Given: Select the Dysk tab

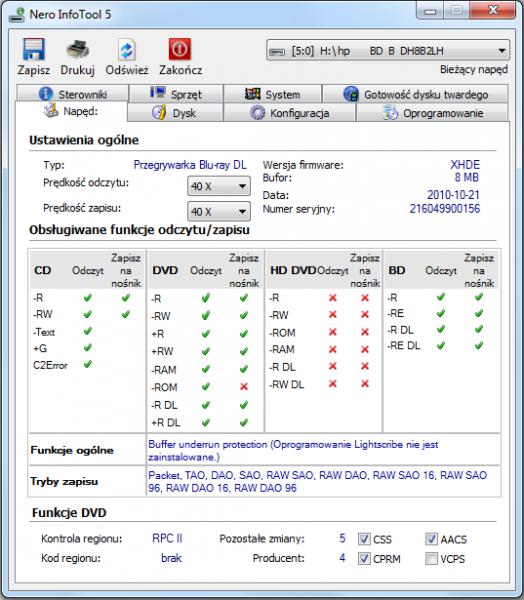Looking at the screenshot, I should point(175,113).
